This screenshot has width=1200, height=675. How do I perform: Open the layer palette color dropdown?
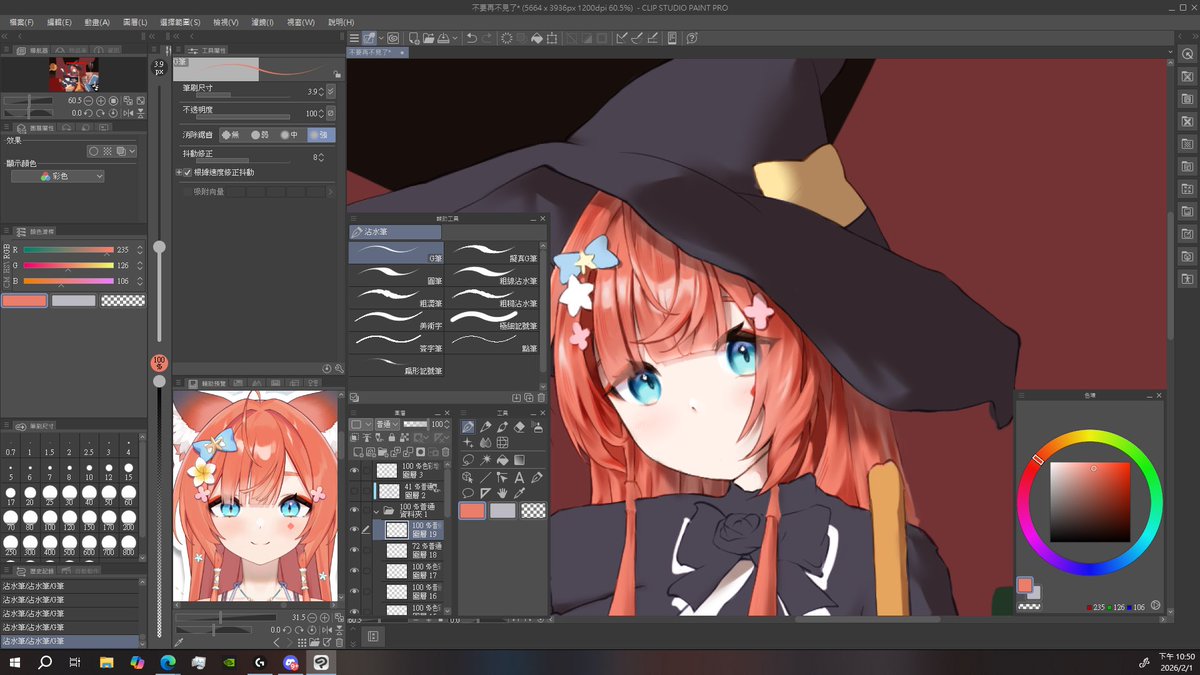point(361,424)
